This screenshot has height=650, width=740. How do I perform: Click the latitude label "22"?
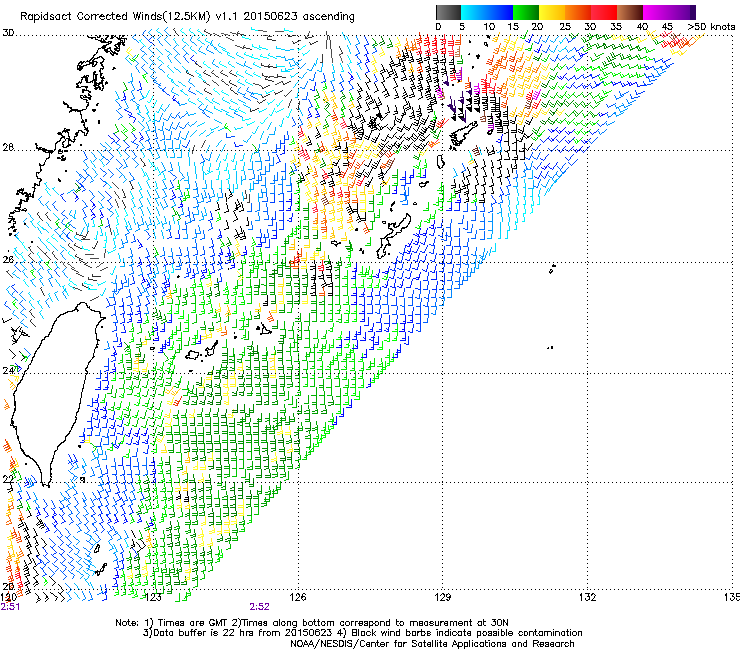8,479
